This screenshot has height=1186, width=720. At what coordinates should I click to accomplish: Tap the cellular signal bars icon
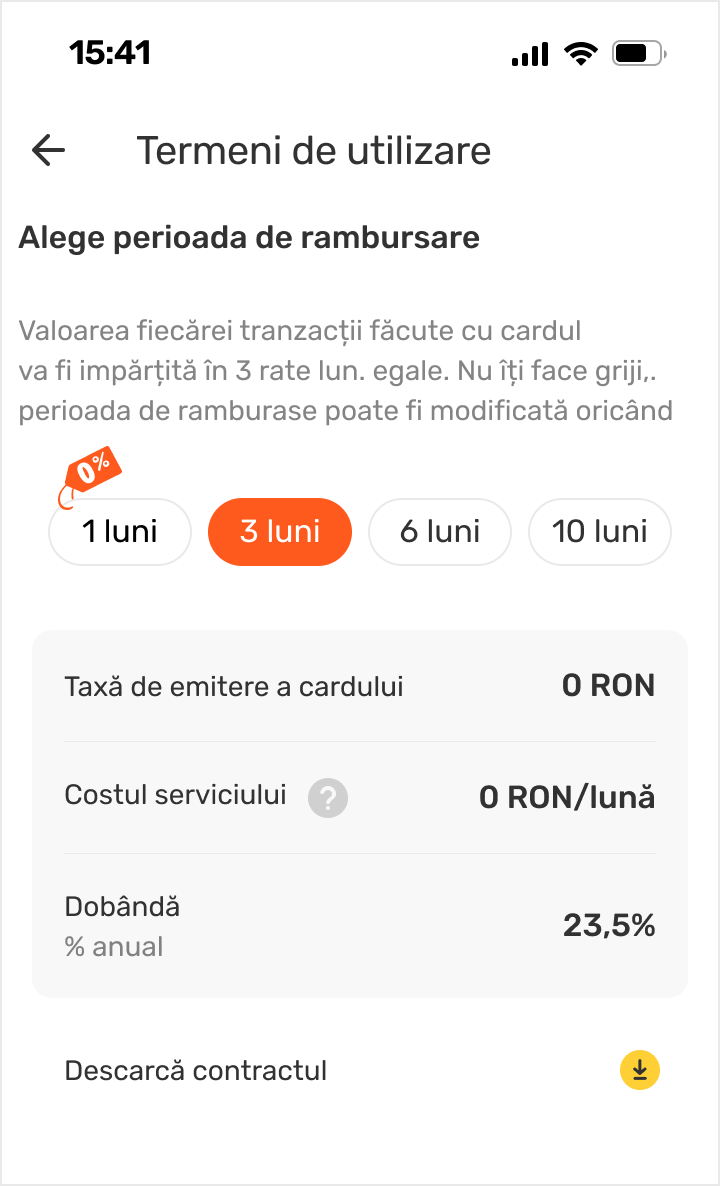click(x=530, y=54)
